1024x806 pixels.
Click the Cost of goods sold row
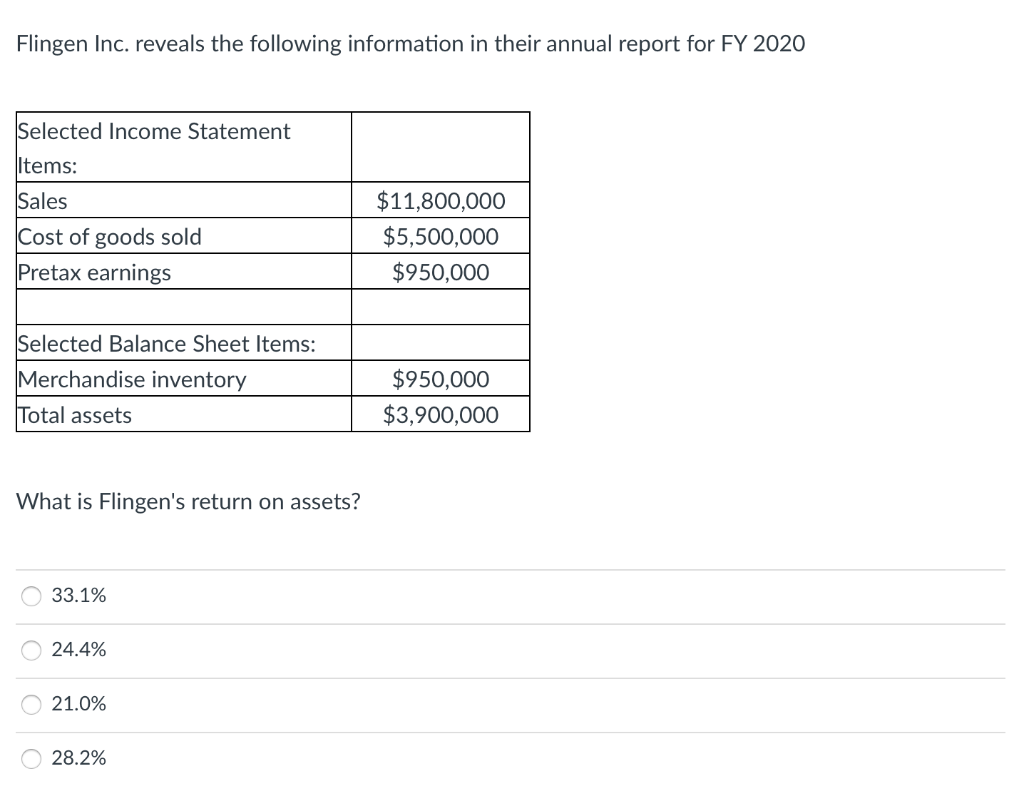point(110,237)
